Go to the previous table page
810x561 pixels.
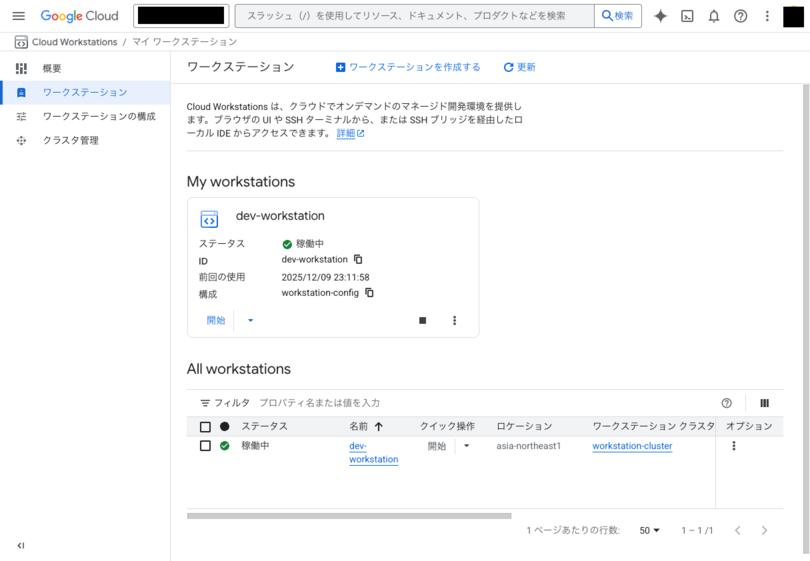pyautogui.click(x=738, y=531)
